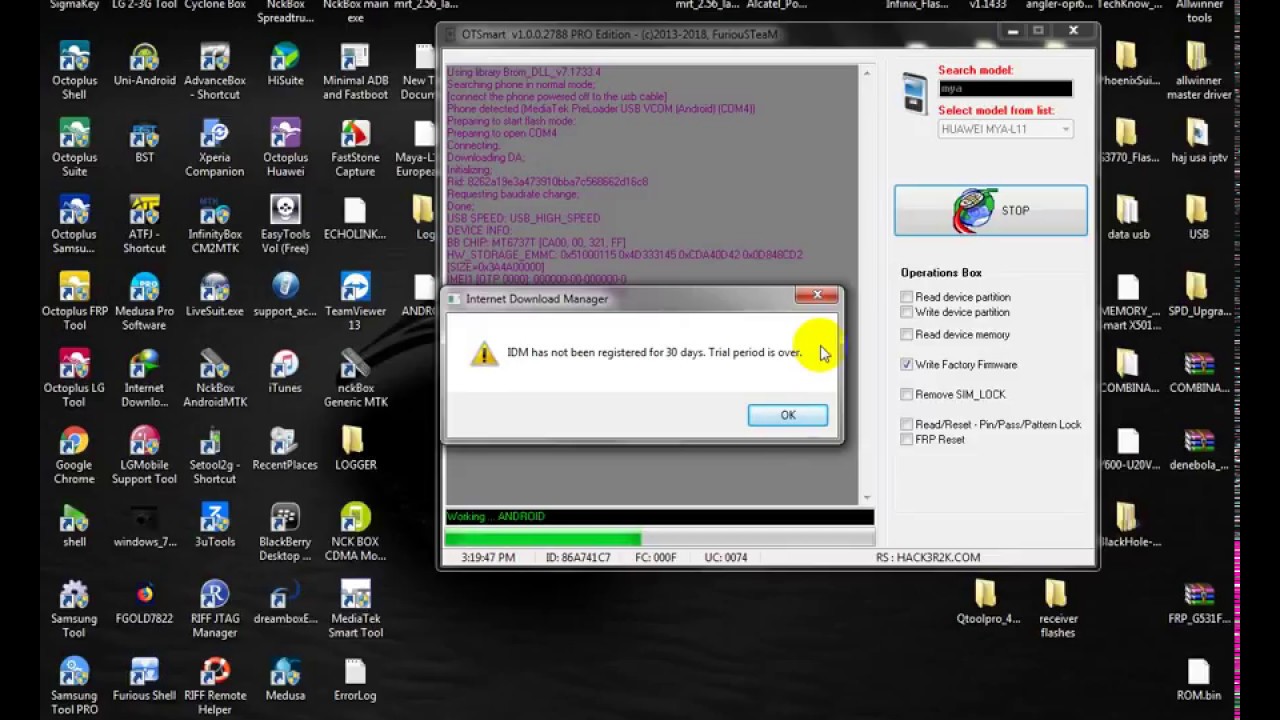
Task: Click the 'RS : HACK3R2K.COM' status text
Action: [928, 558]
